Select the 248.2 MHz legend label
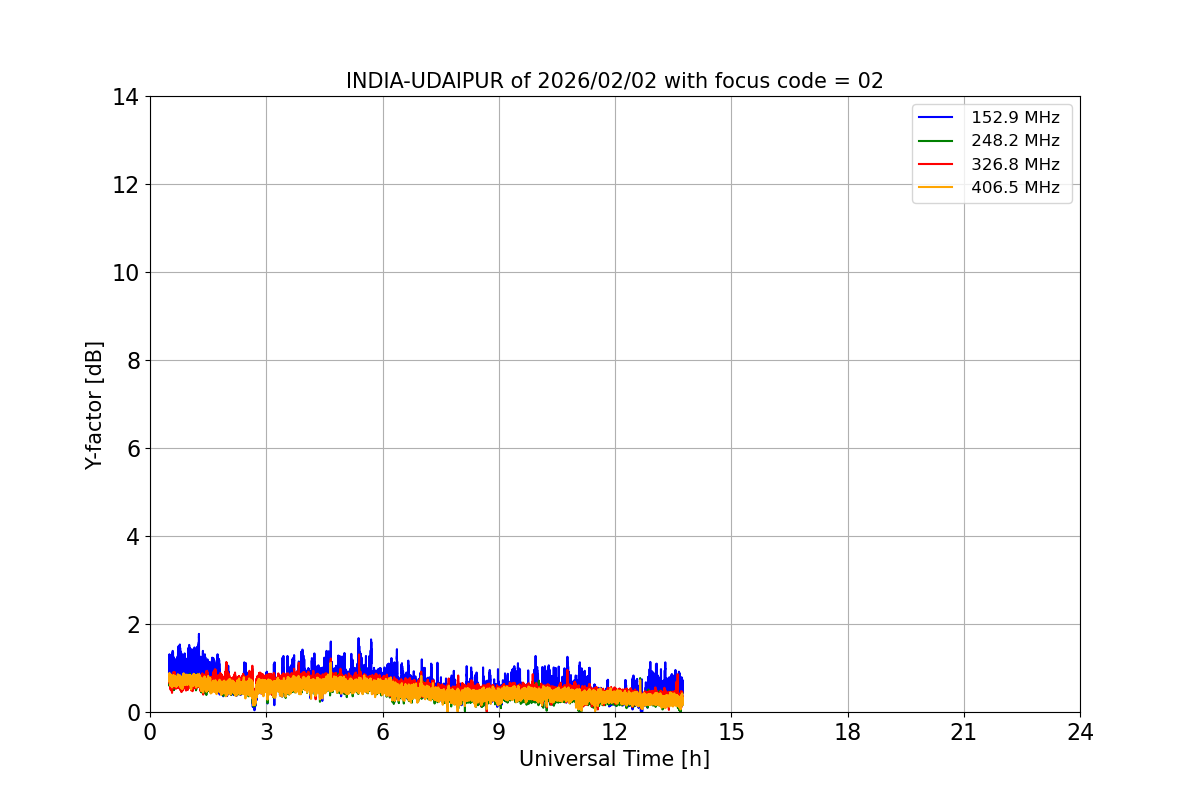Image resolution: width=1200 pixels, height=800 pixels. pos(1016,141)
